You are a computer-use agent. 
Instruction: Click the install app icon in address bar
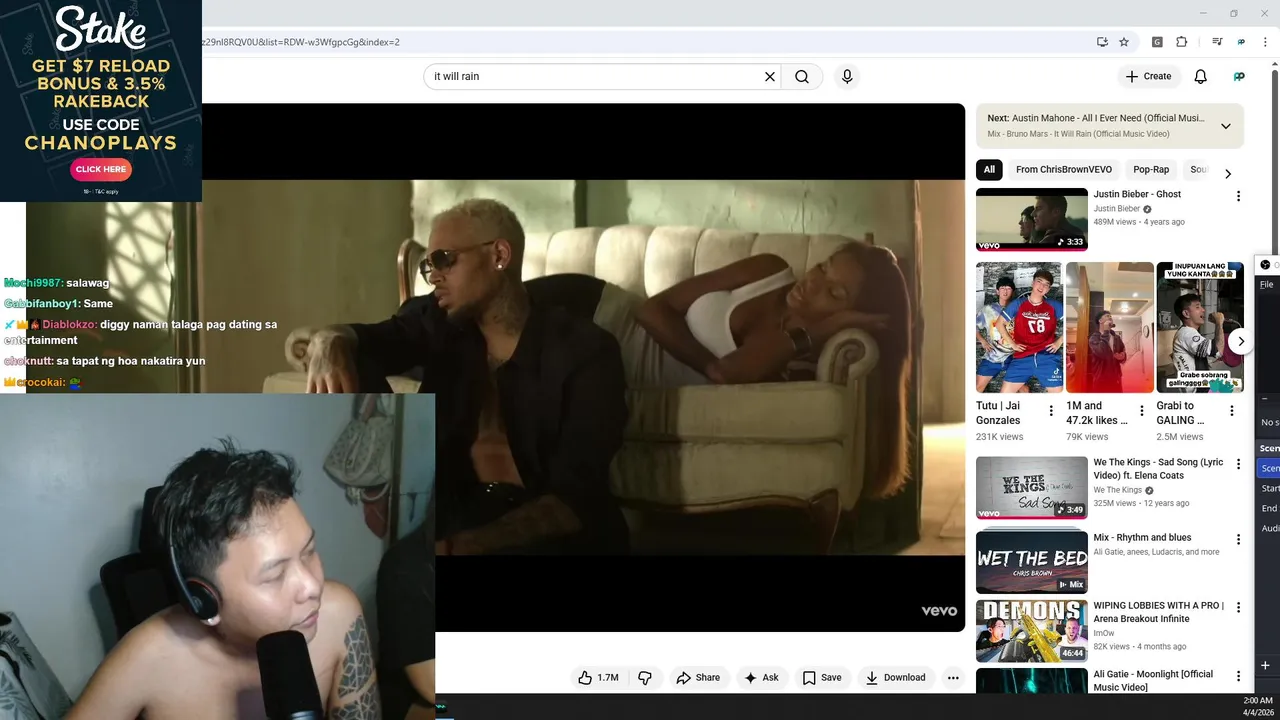coord(1102,42)
